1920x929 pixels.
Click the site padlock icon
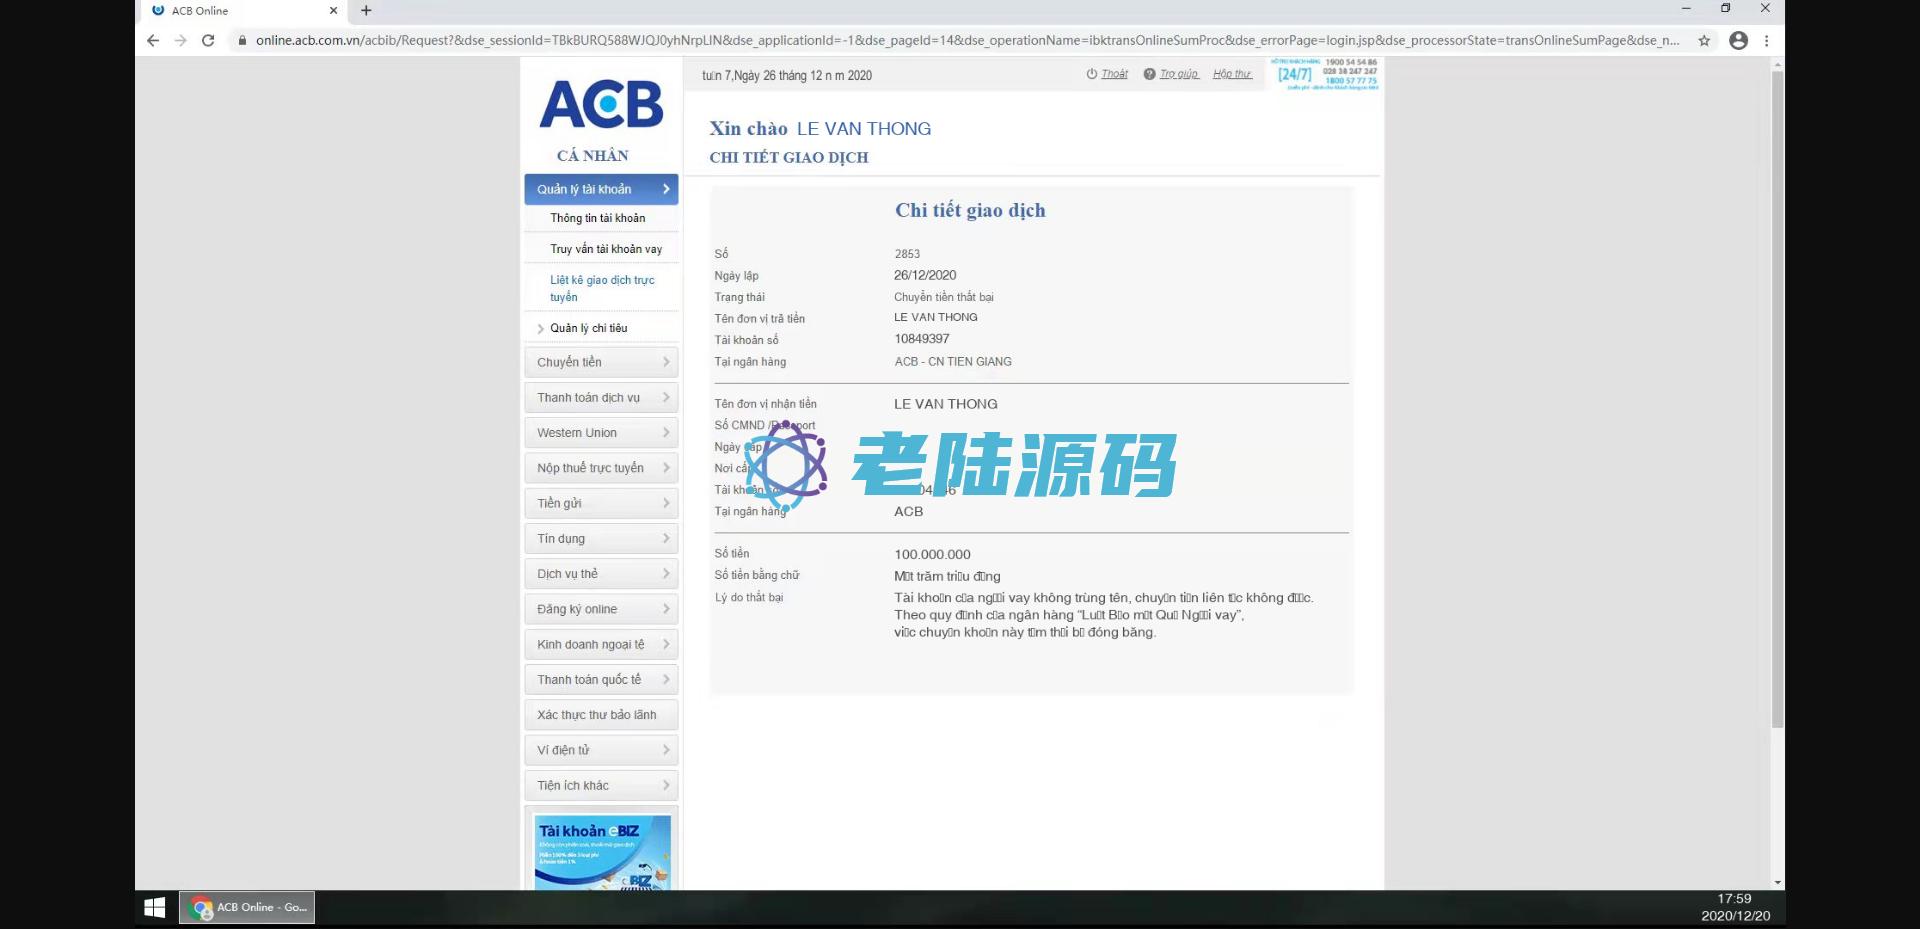(x=242, y=41)
